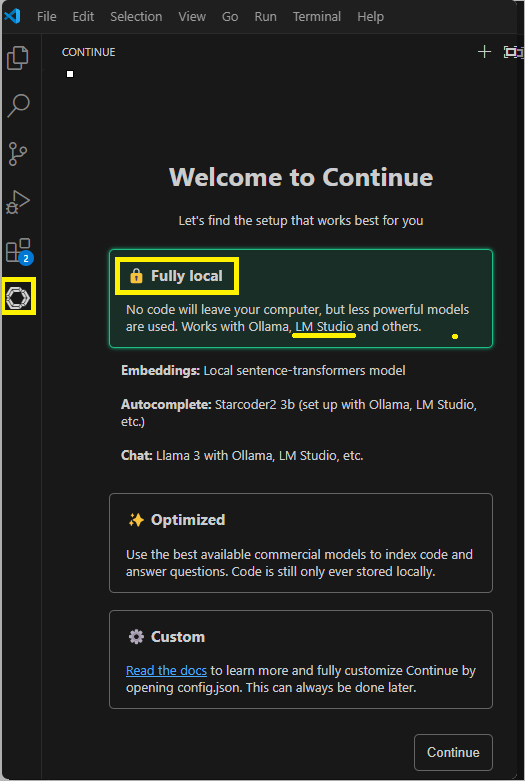Open the Edit menu
Screen dimensions: 525x781
[x=83, y=16]
